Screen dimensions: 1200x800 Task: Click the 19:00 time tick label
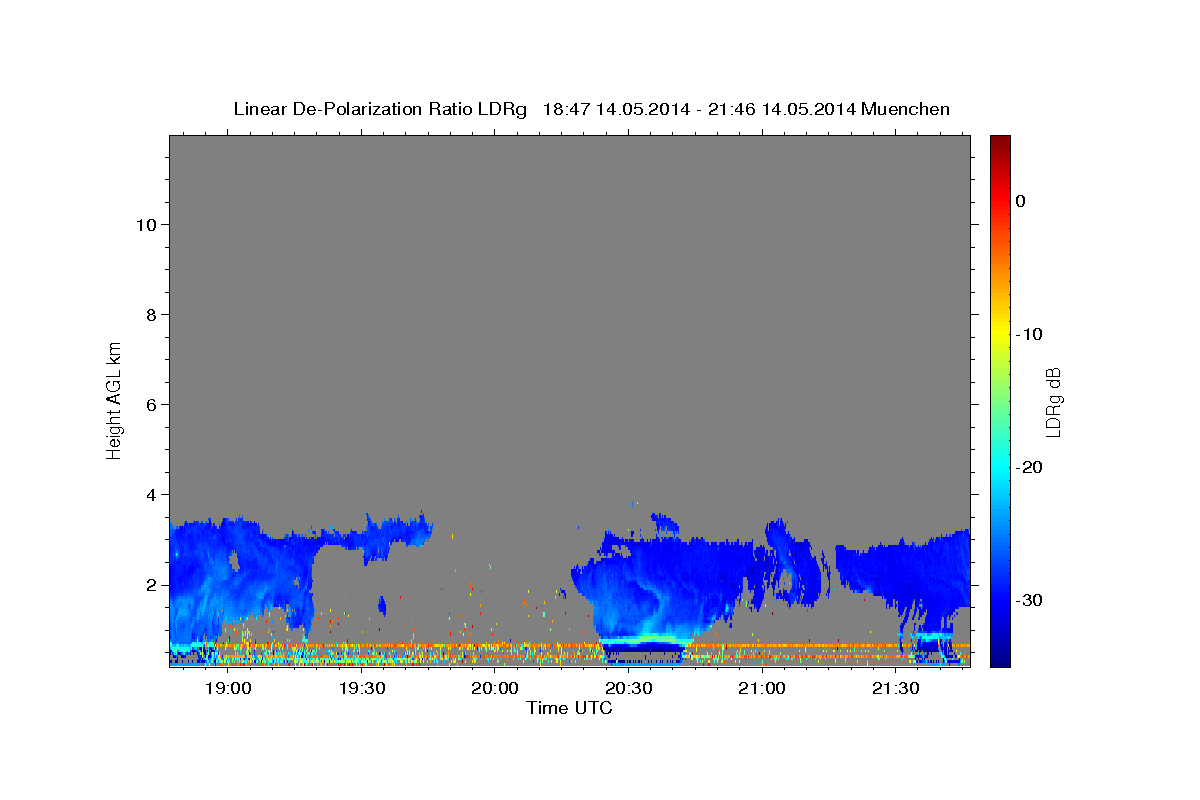pyautogui.click(x=228, y=689)
